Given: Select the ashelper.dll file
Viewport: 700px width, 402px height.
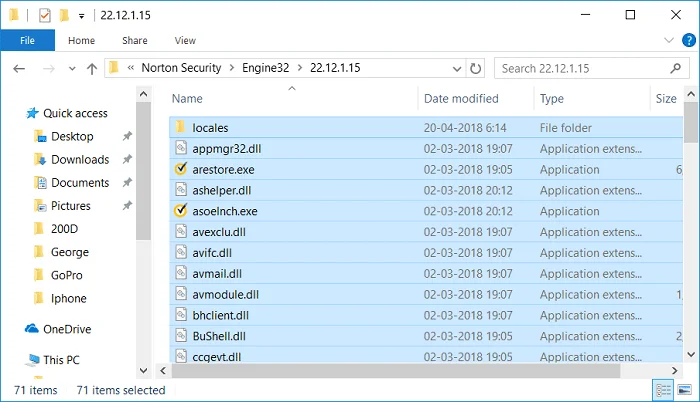Looking at the screenshot, I should 426,191.
